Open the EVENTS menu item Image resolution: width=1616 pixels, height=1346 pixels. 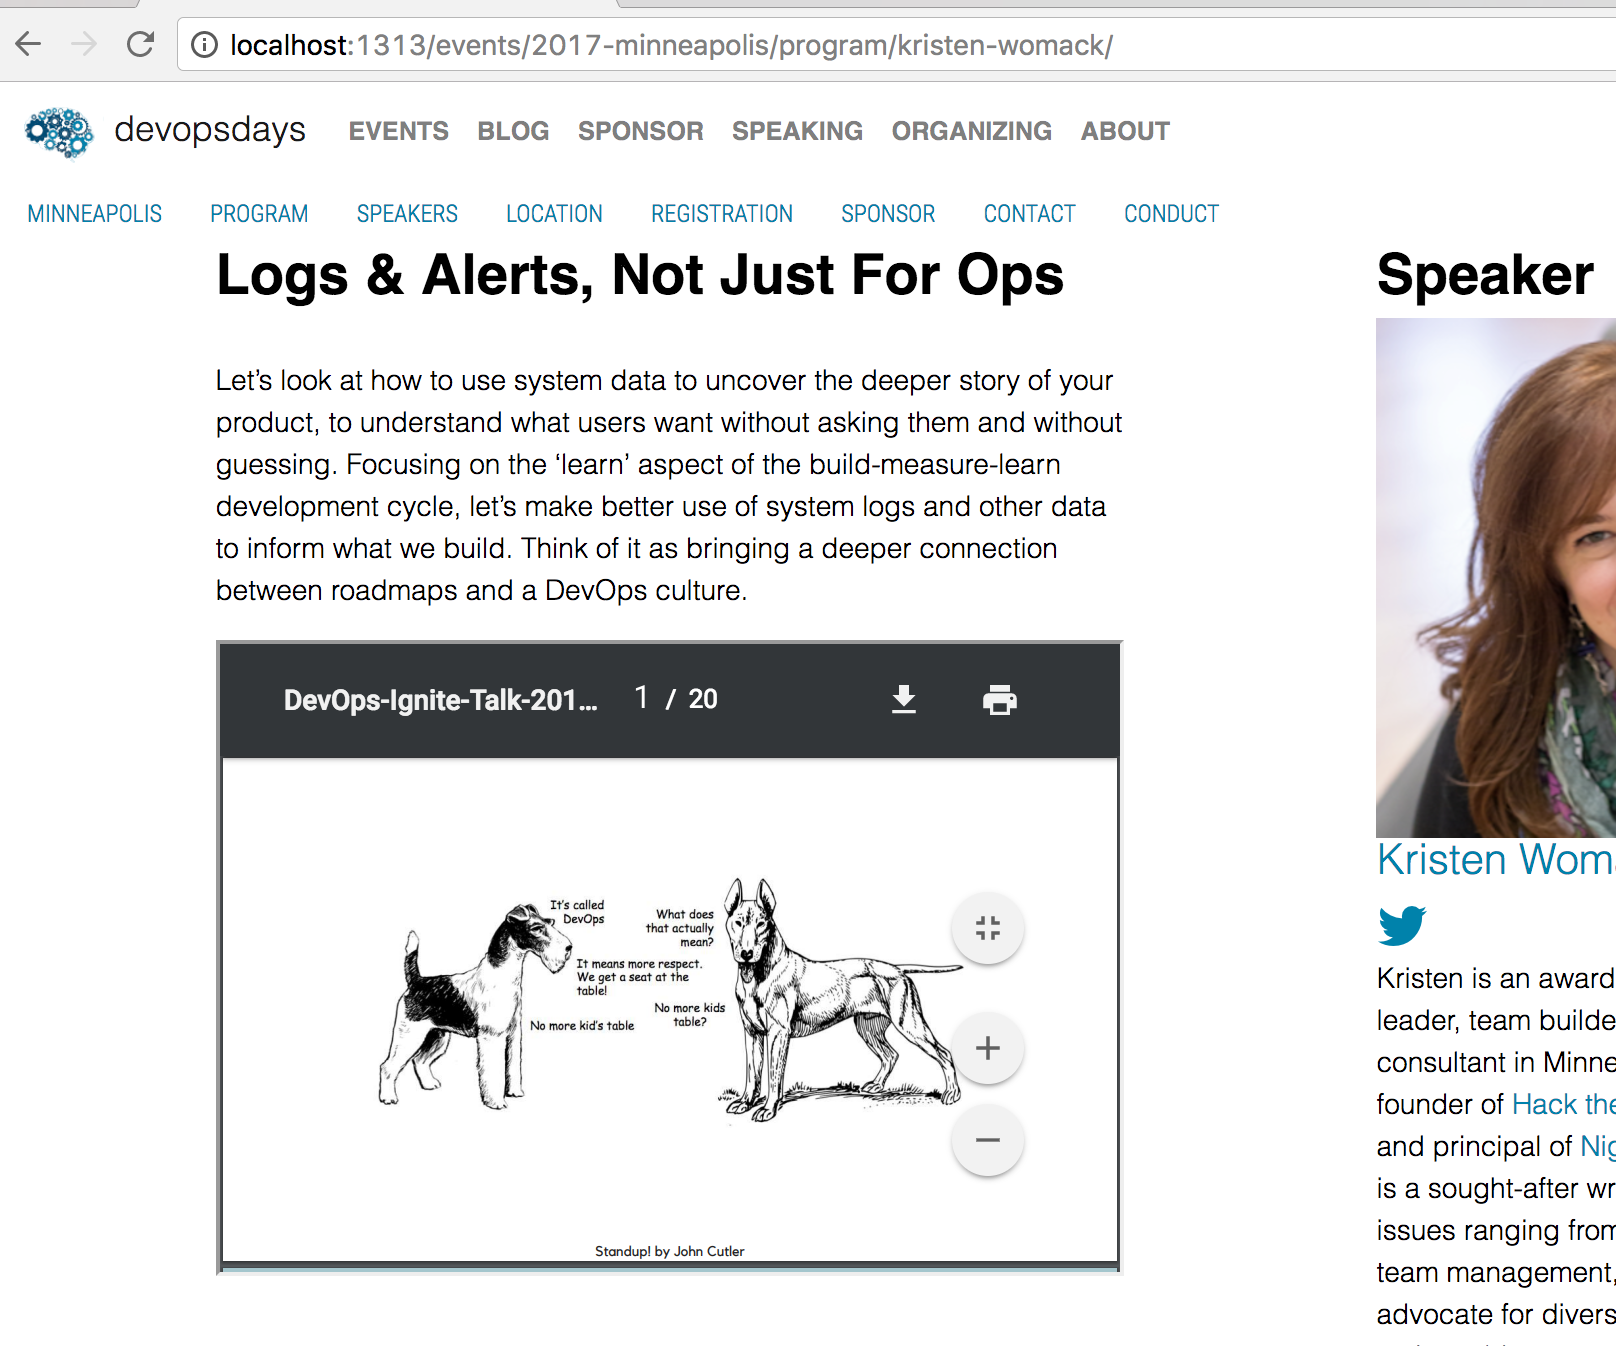(x=398, y=131)
